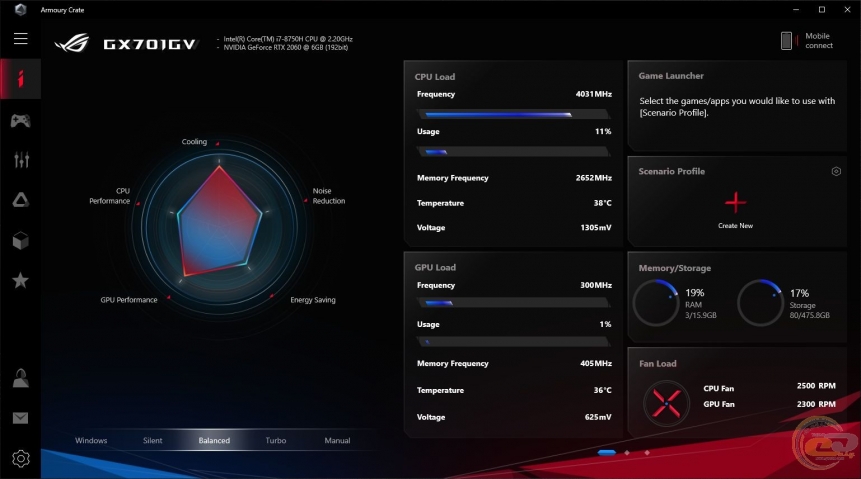Click the GPU Frequency bar

(x=513, y=303)
